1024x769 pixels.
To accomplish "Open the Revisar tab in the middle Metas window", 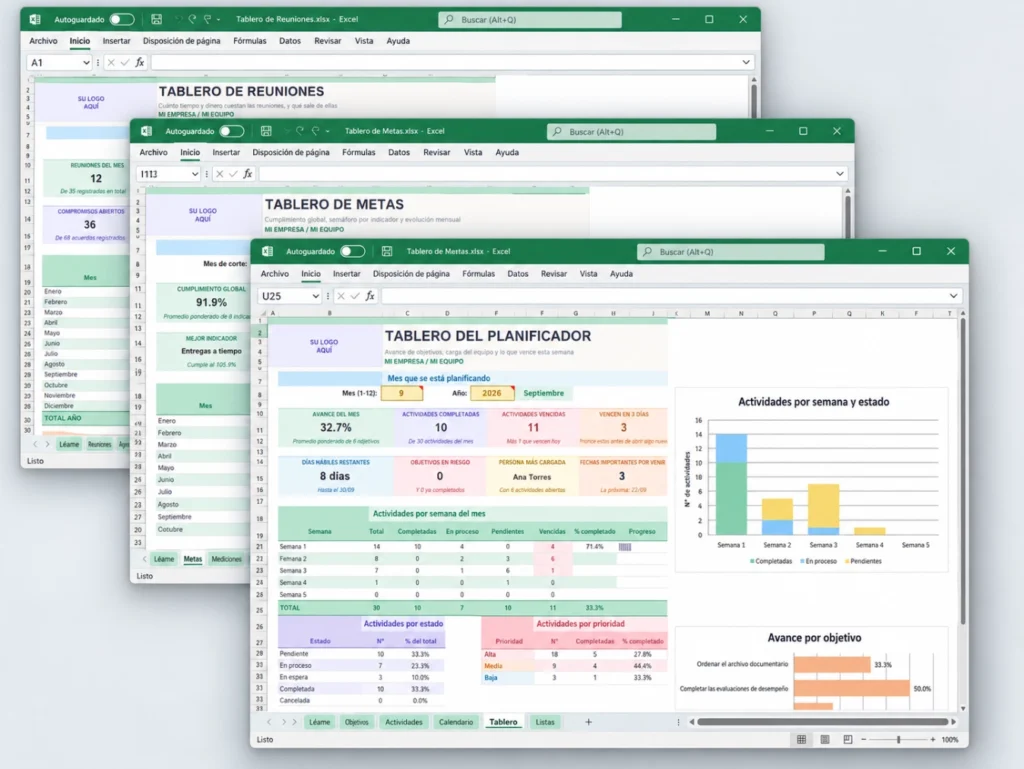I will point(437,152).
